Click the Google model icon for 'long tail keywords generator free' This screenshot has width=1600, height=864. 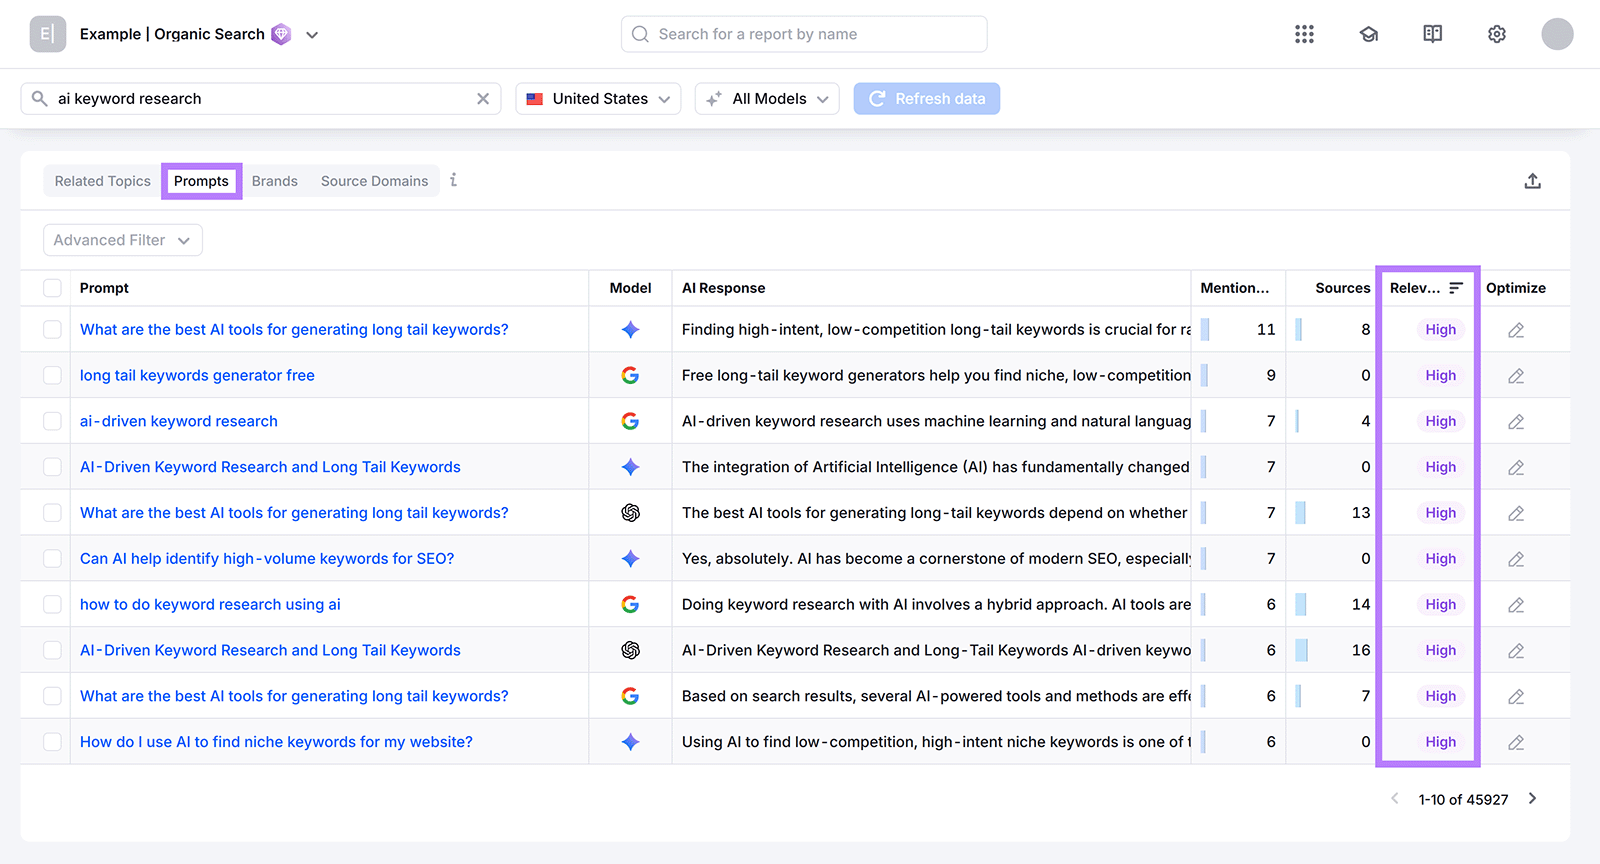point(630,375)
